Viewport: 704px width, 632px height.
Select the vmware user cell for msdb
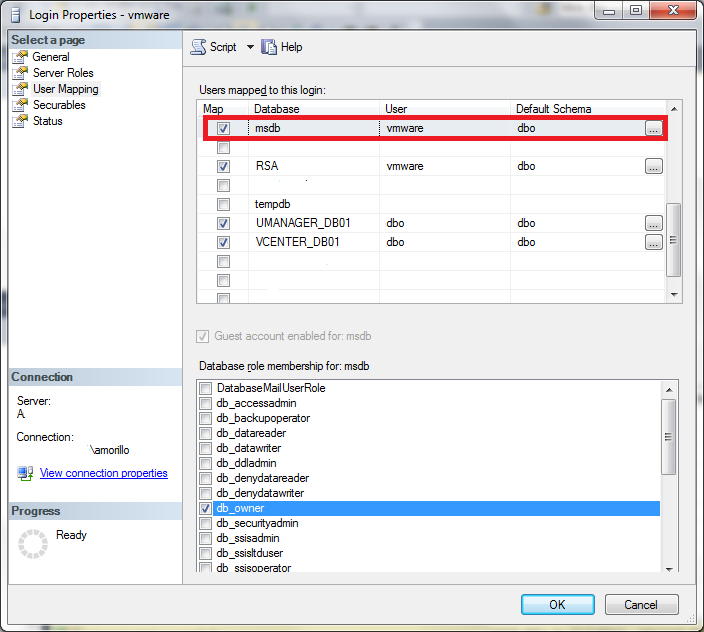pos(445,128)
